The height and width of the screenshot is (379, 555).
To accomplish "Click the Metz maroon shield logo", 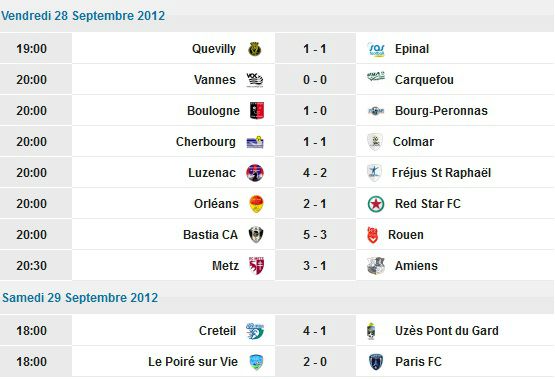I will (256, 266).
